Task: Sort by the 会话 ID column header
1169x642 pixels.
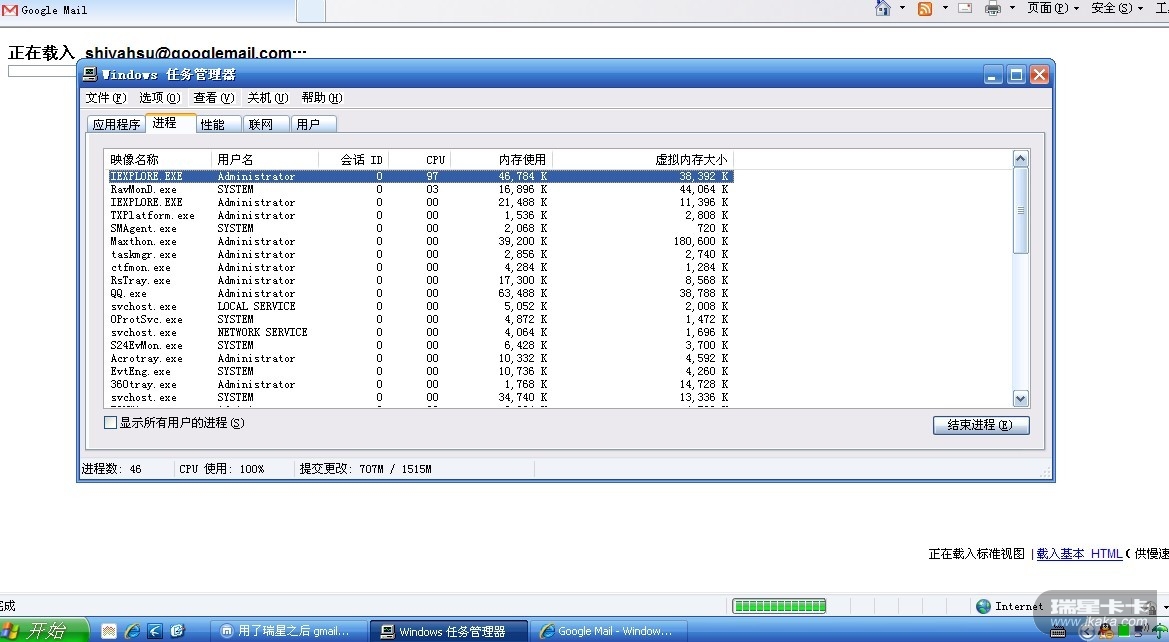Action: 353,160
